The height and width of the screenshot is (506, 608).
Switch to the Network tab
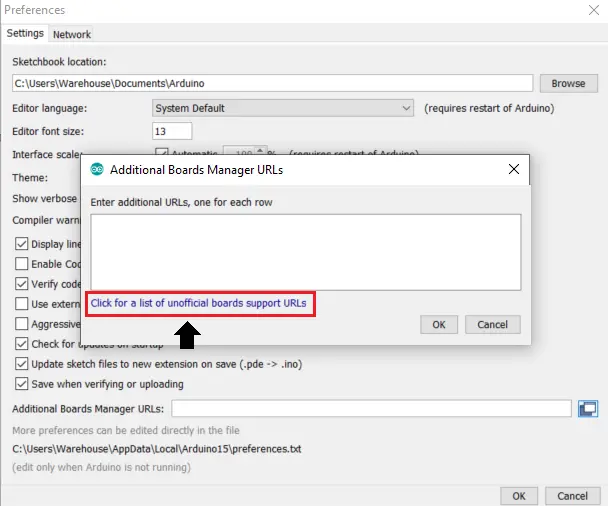click(x=72, y=34)
